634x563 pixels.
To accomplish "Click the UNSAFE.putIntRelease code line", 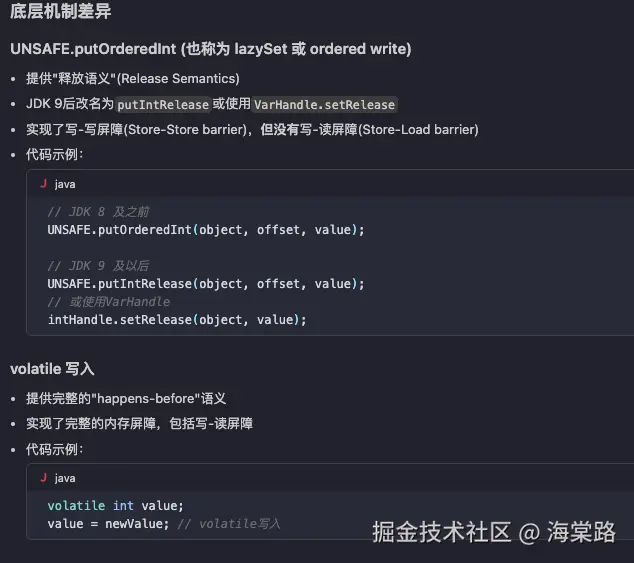I will tap(205, 284).
